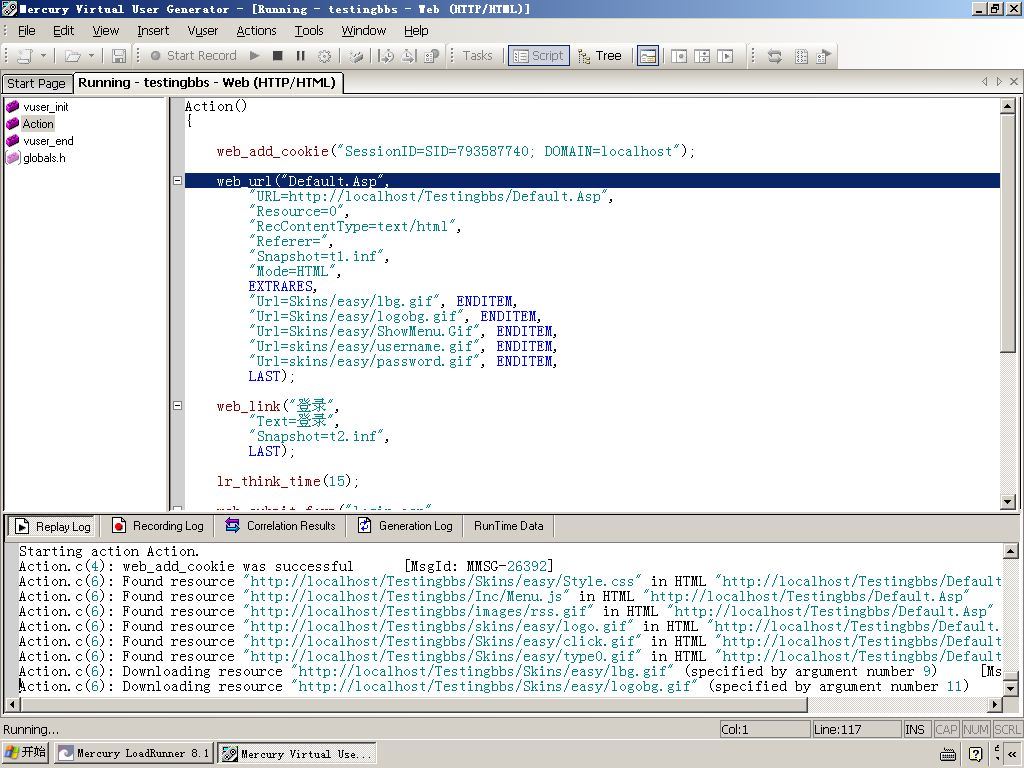Select Action in the script tree
Viewport: 1024px width, 768px height.
point(38,124)
